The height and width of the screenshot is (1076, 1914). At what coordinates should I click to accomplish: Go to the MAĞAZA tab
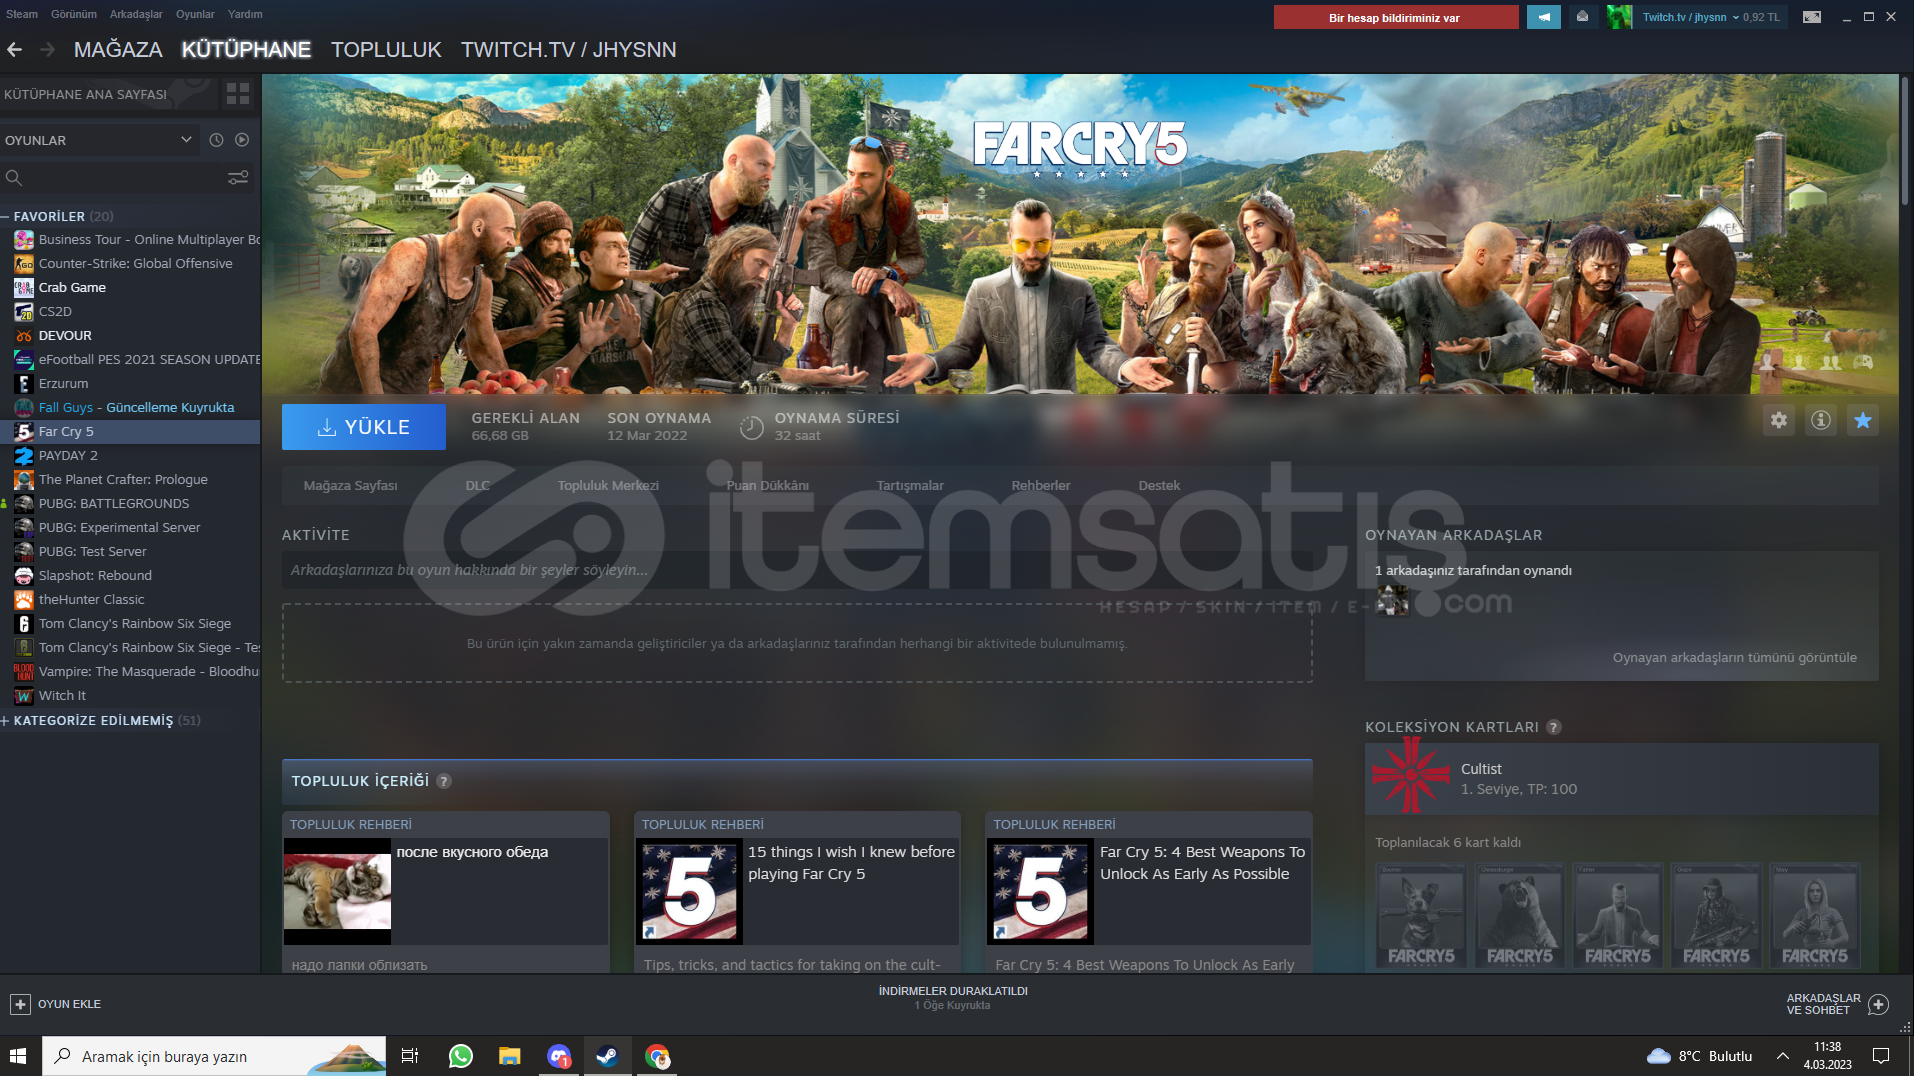coord(118,49)
